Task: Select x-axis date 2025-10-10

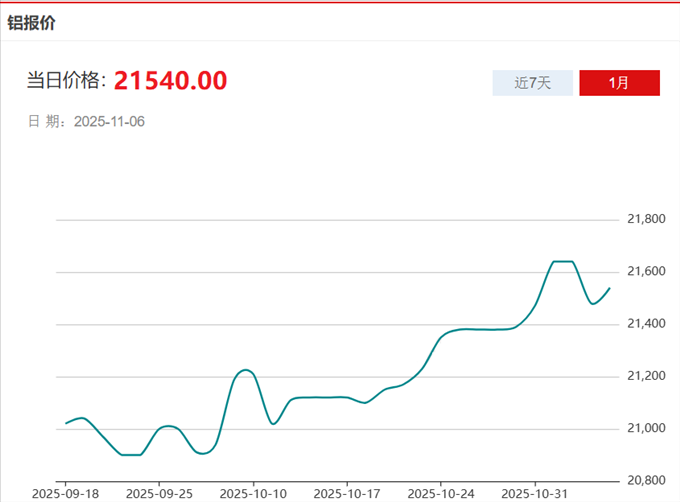Action: click(x=252, y=493)
